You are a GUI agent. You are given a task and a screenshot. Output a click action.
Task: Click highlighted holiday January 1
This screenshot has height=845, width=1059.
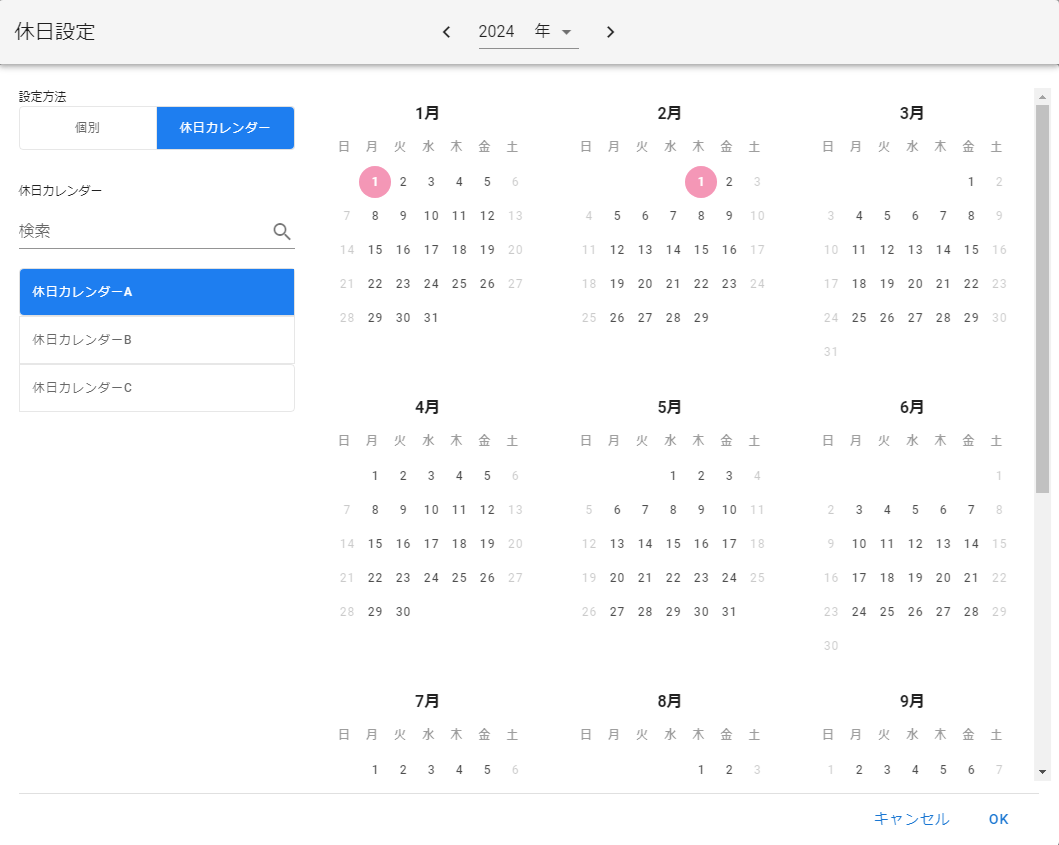tap(375, 182)
